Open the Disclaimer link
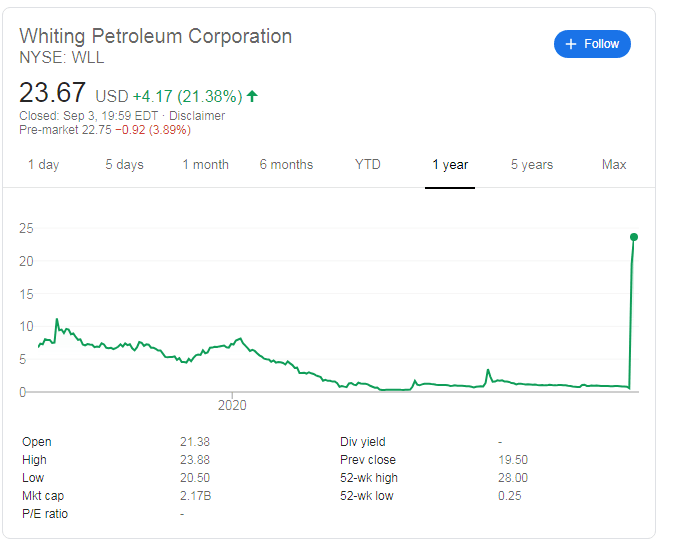Viewport: 675px width, 545px height. point(198,116)
